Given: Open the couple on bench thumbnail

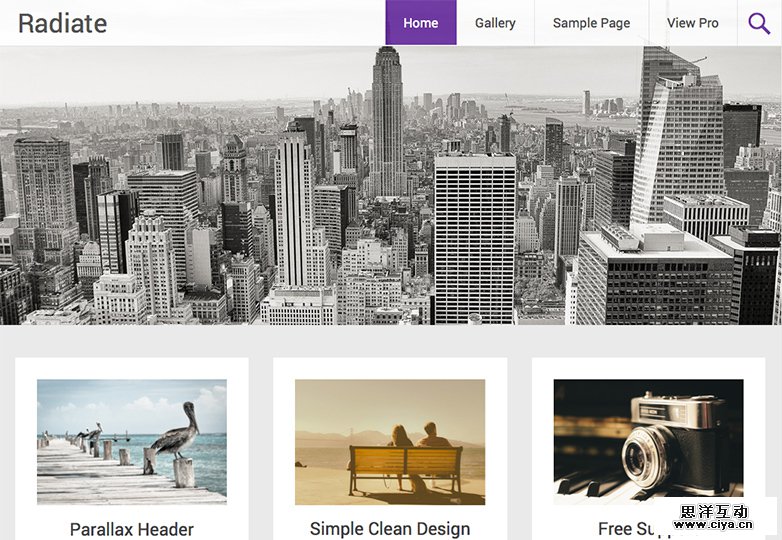Looking at the screenshot, I should click(390, 442).
